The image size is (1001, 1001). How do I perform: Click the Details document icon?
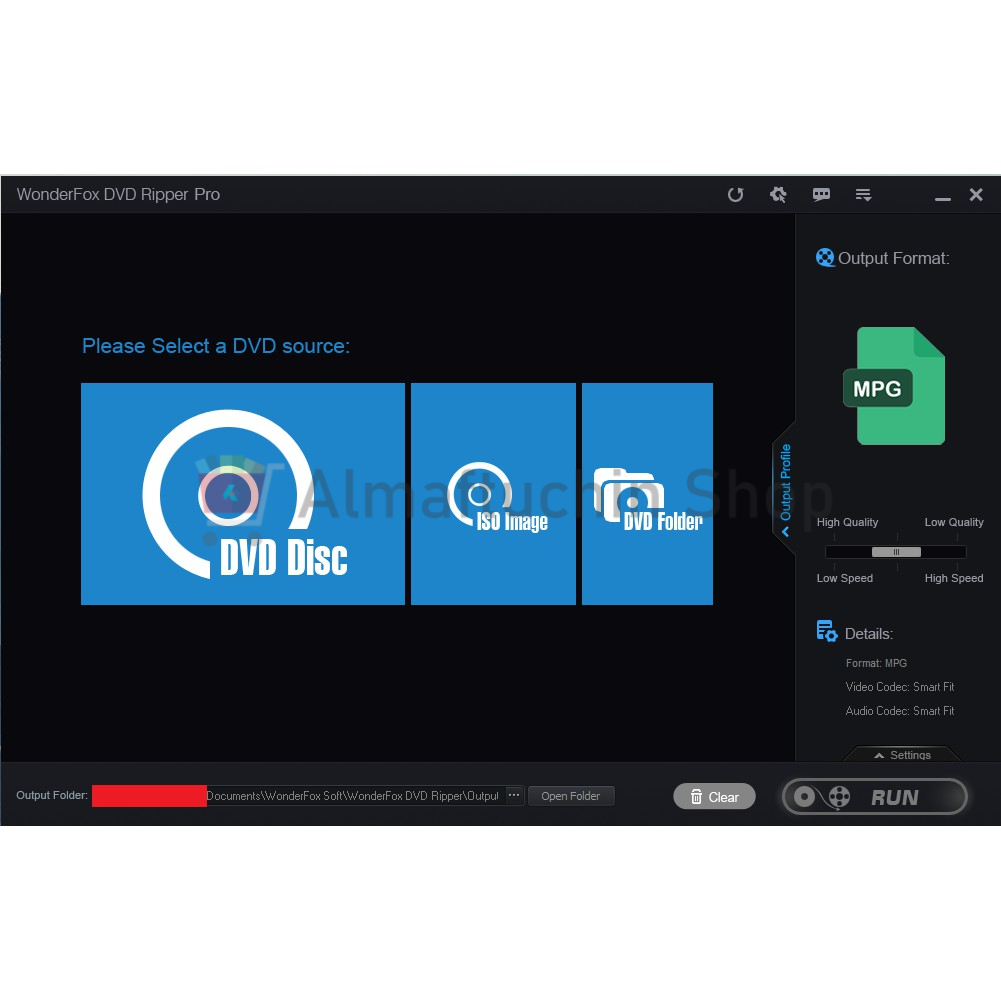pos(827,631)
